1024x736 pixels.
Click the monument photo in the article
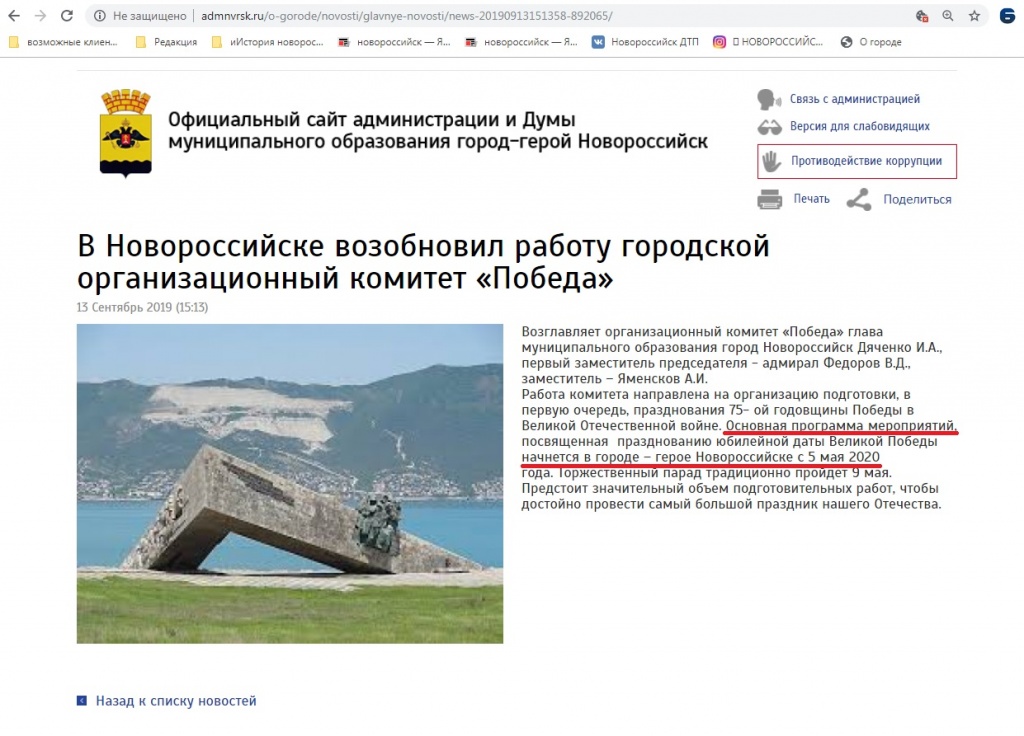[x=290, y=483]
